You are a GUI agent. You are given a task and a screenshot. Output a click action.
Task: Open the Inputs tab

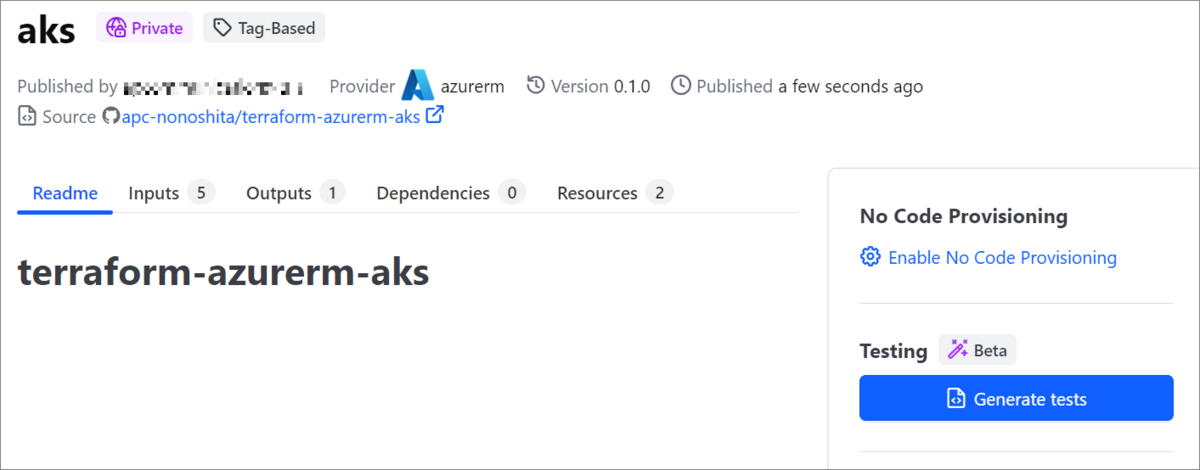tap(172, 193)
